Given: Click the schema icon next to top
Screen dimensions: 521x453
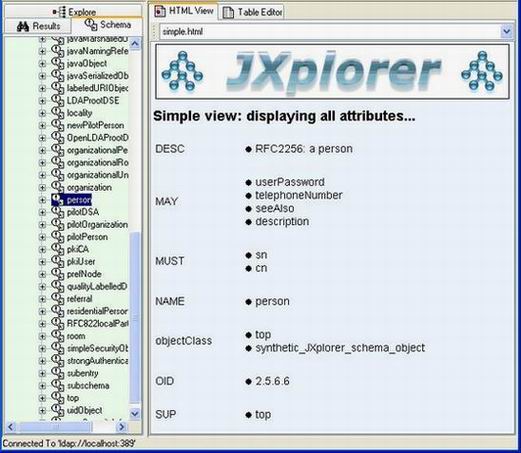Looking at the screenshot, I should (x=58, y=398).
